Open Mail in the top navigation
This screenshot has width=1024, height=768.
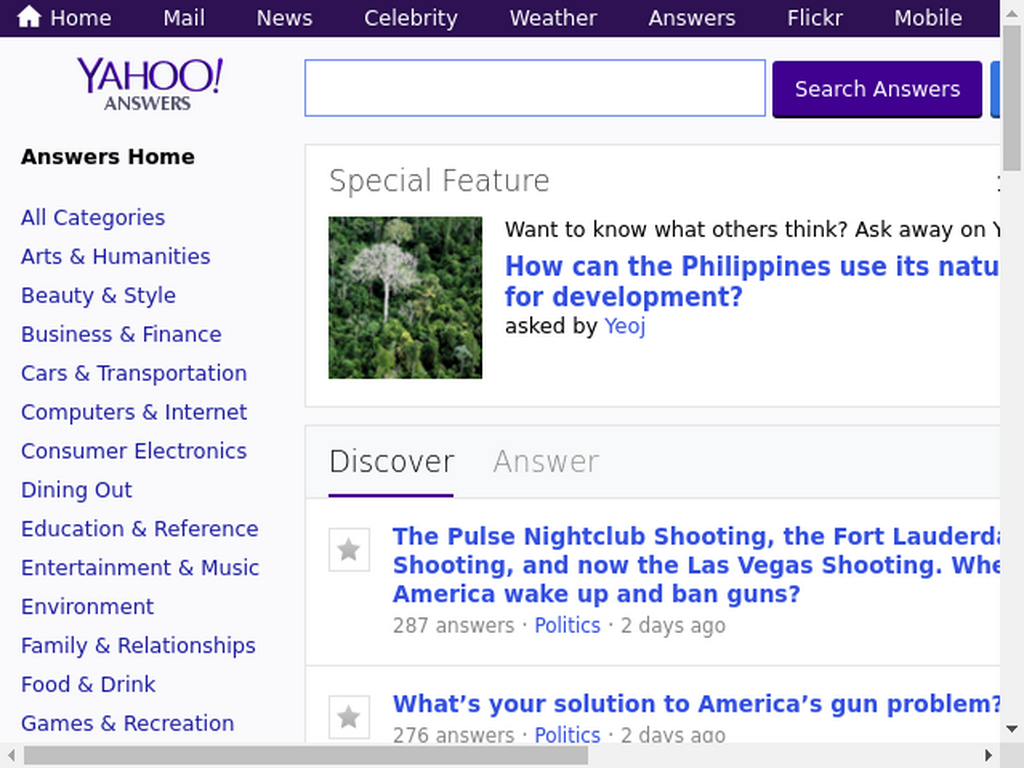(184, 18)
